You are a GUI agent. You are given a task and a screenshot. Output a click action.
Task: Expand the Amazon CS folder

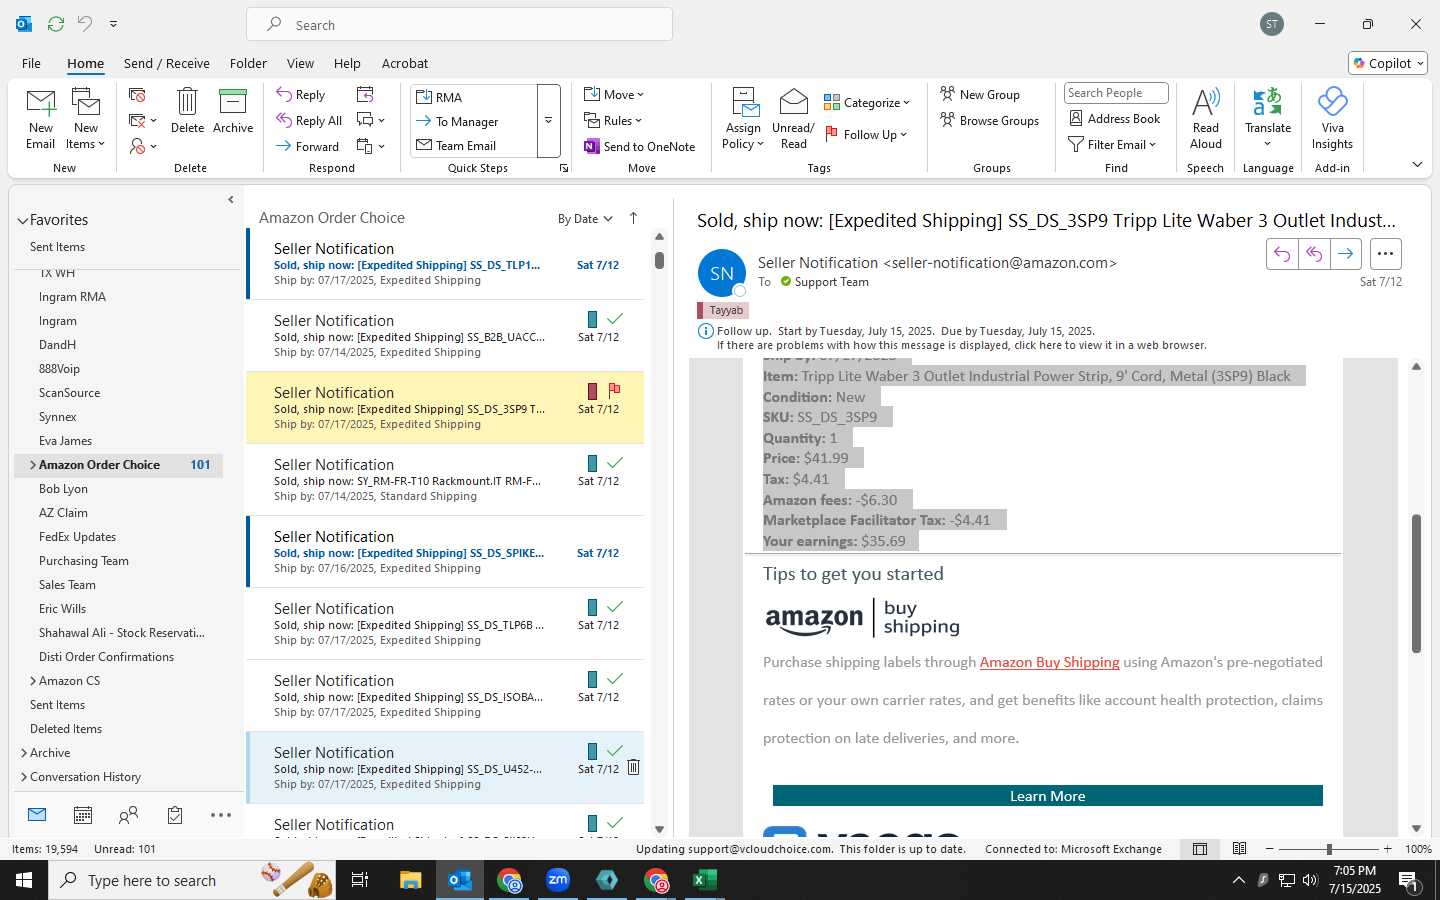33,681
